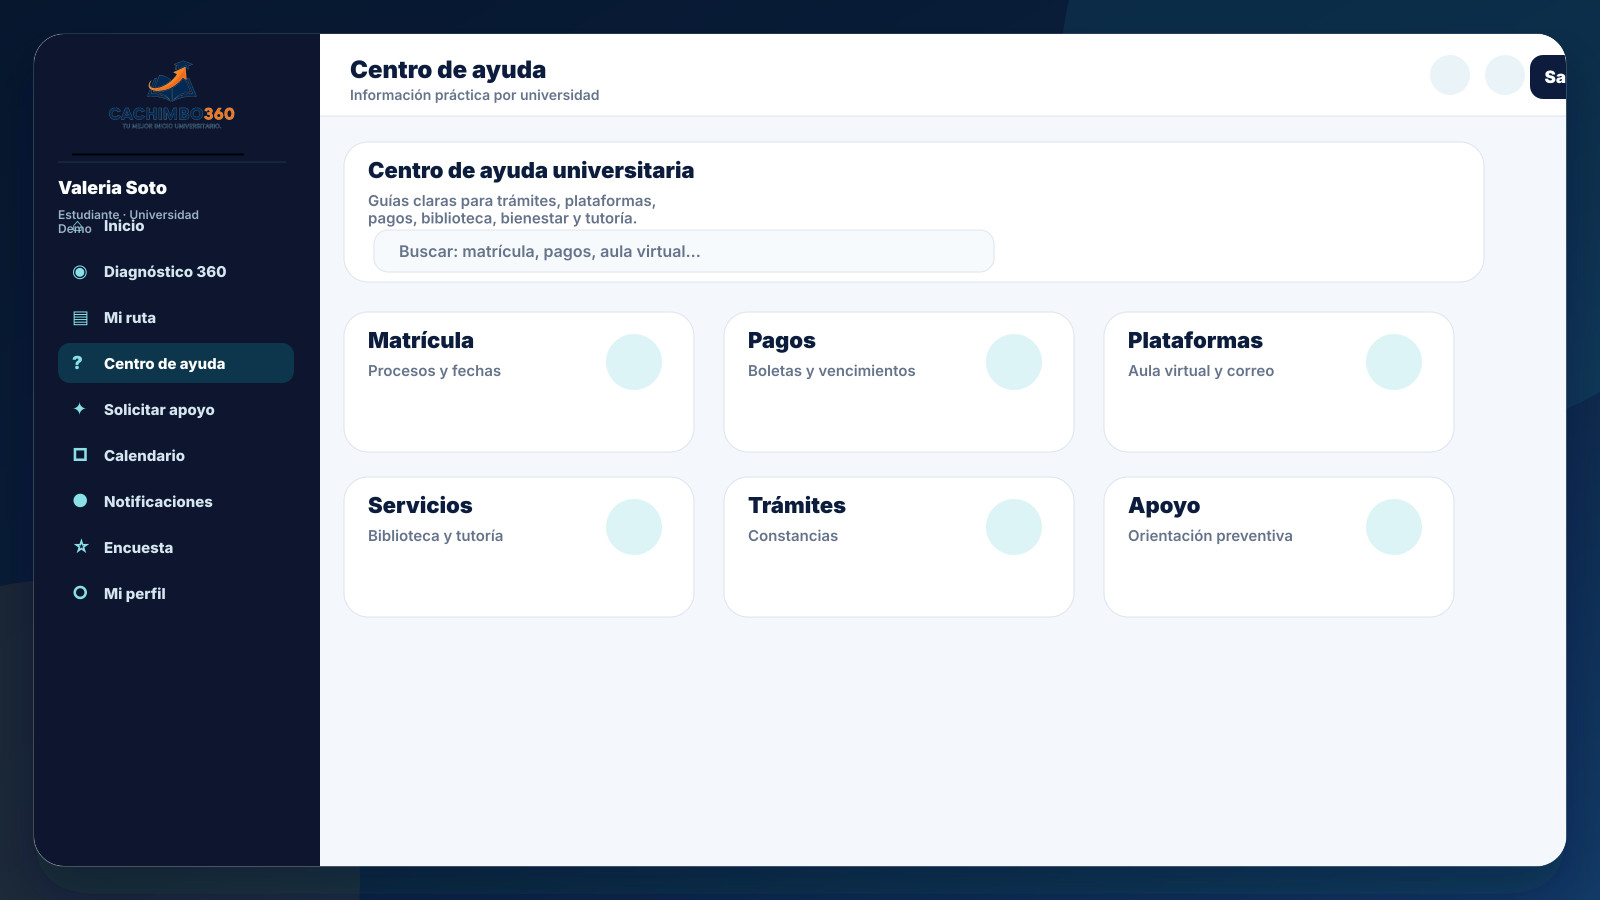Open Diagnóstico 360 target icon
Image resolution: width=1600 pixels, height=900 pixels.
tap(80, 272)
